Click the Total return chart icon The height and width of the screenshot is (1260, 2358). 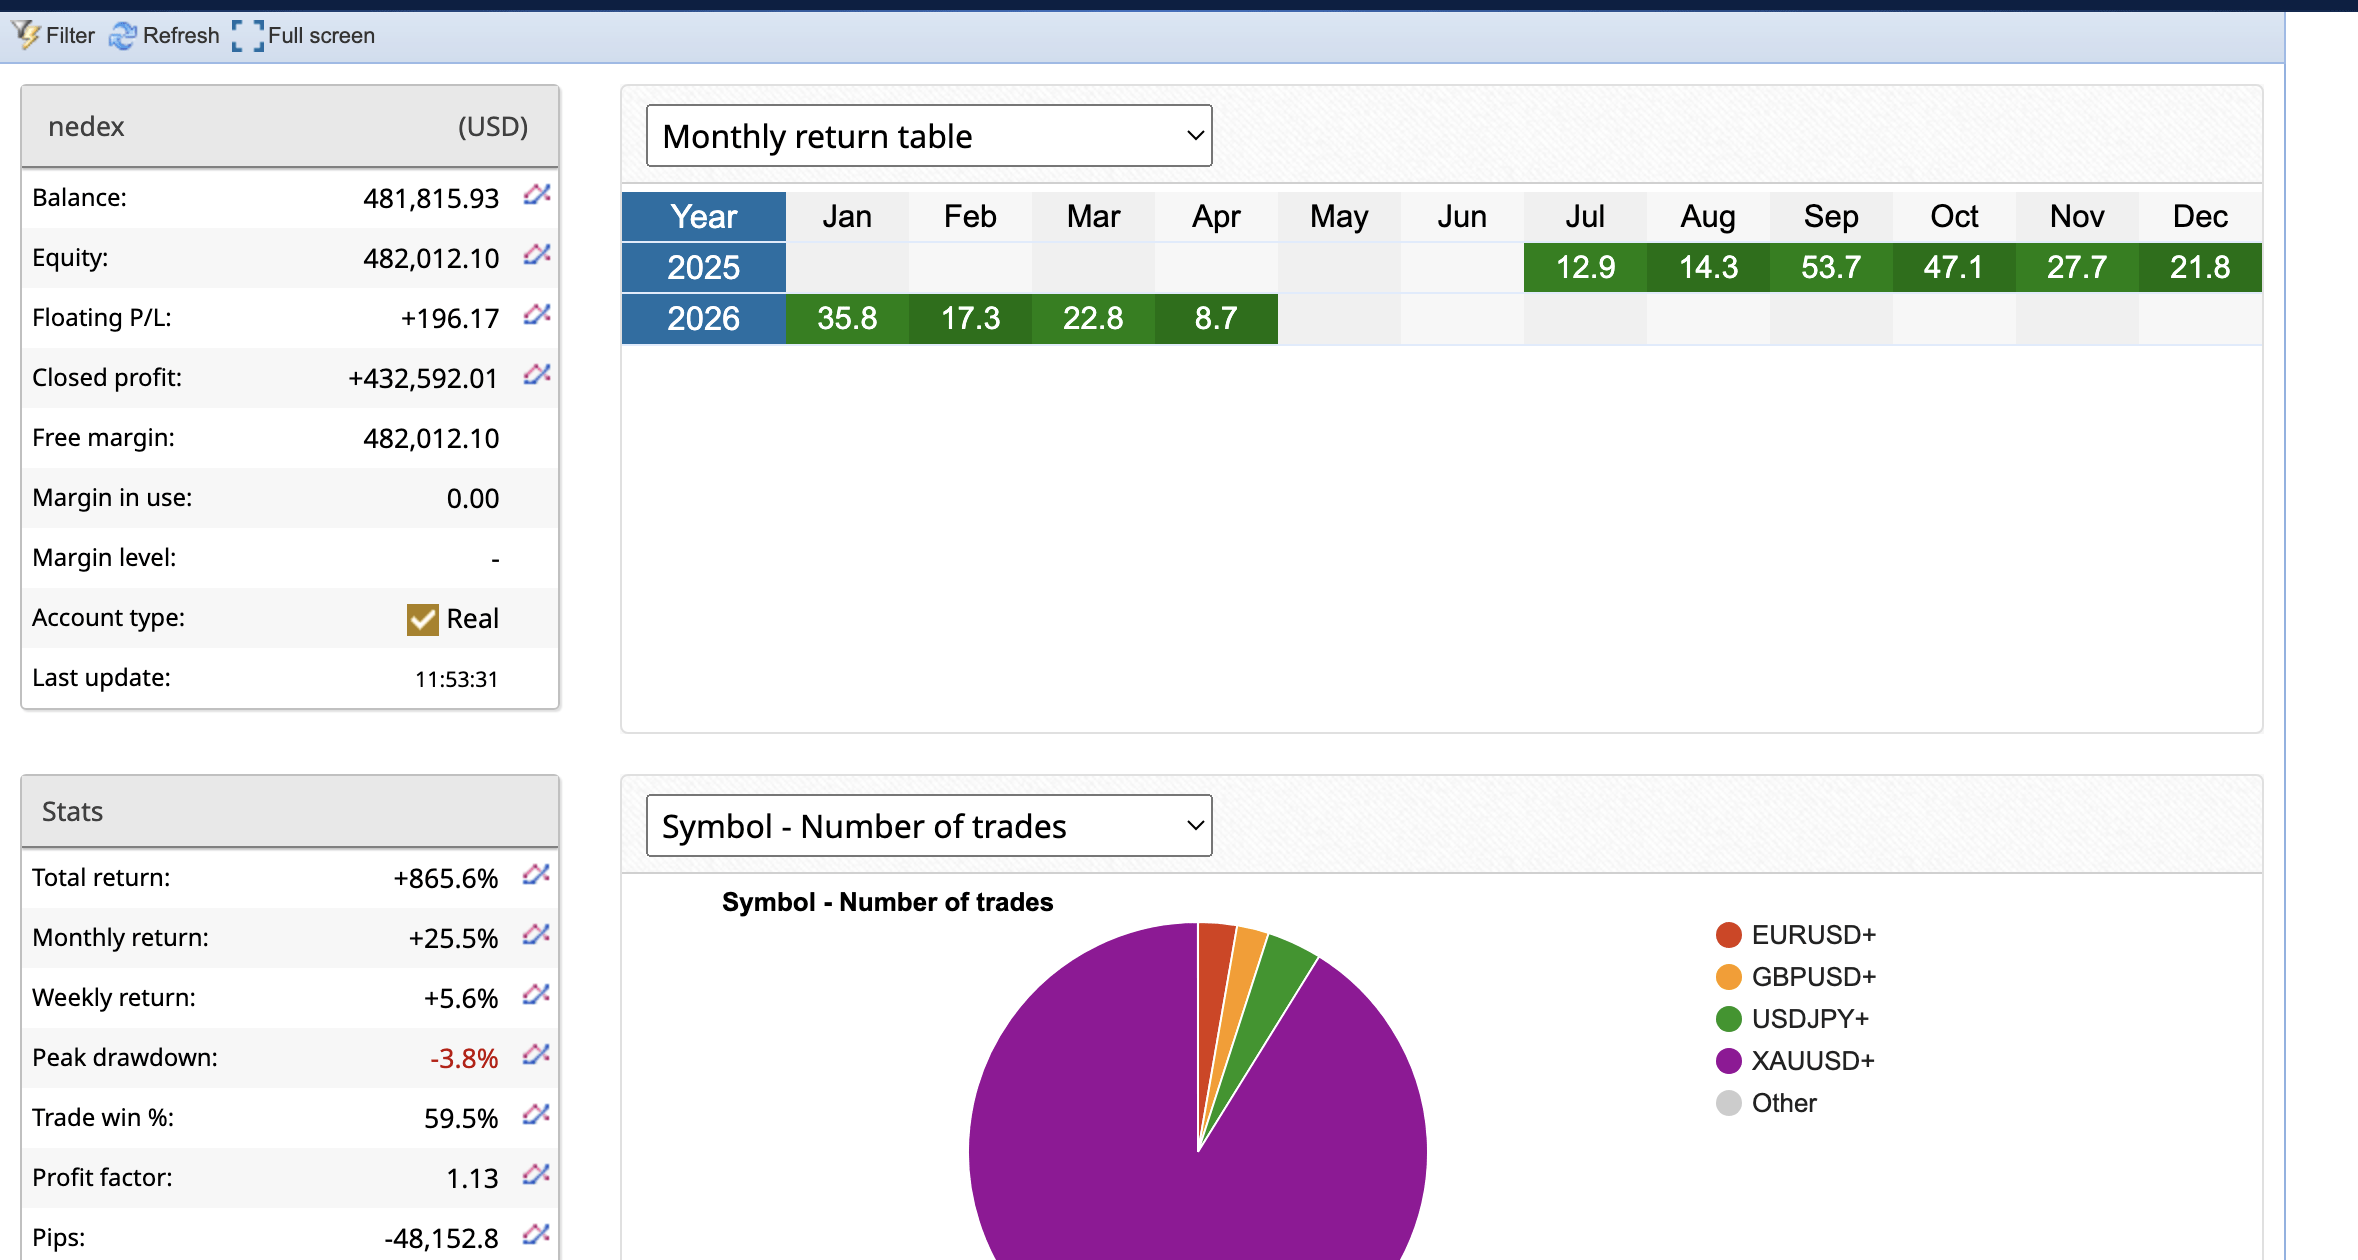pyautogui.click(x=537, y=876)
